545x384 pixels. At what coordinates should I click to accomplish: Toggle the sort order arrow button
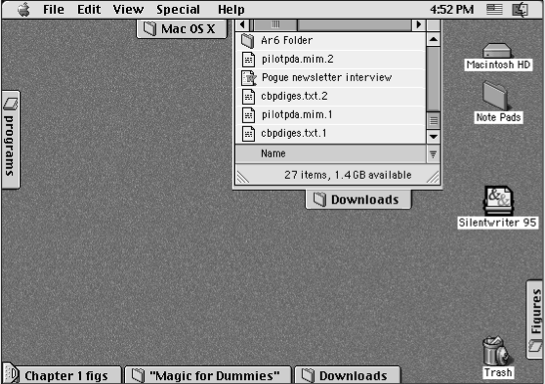click(433, 154)
